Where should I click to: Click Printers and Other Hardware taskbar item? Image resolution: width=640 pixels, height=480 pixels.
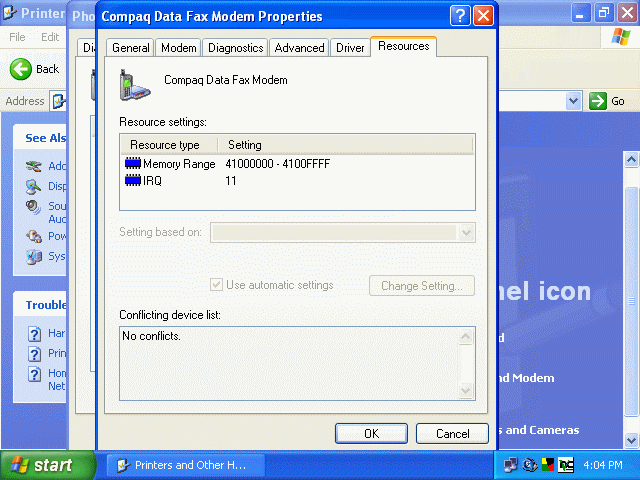point(186,465)
